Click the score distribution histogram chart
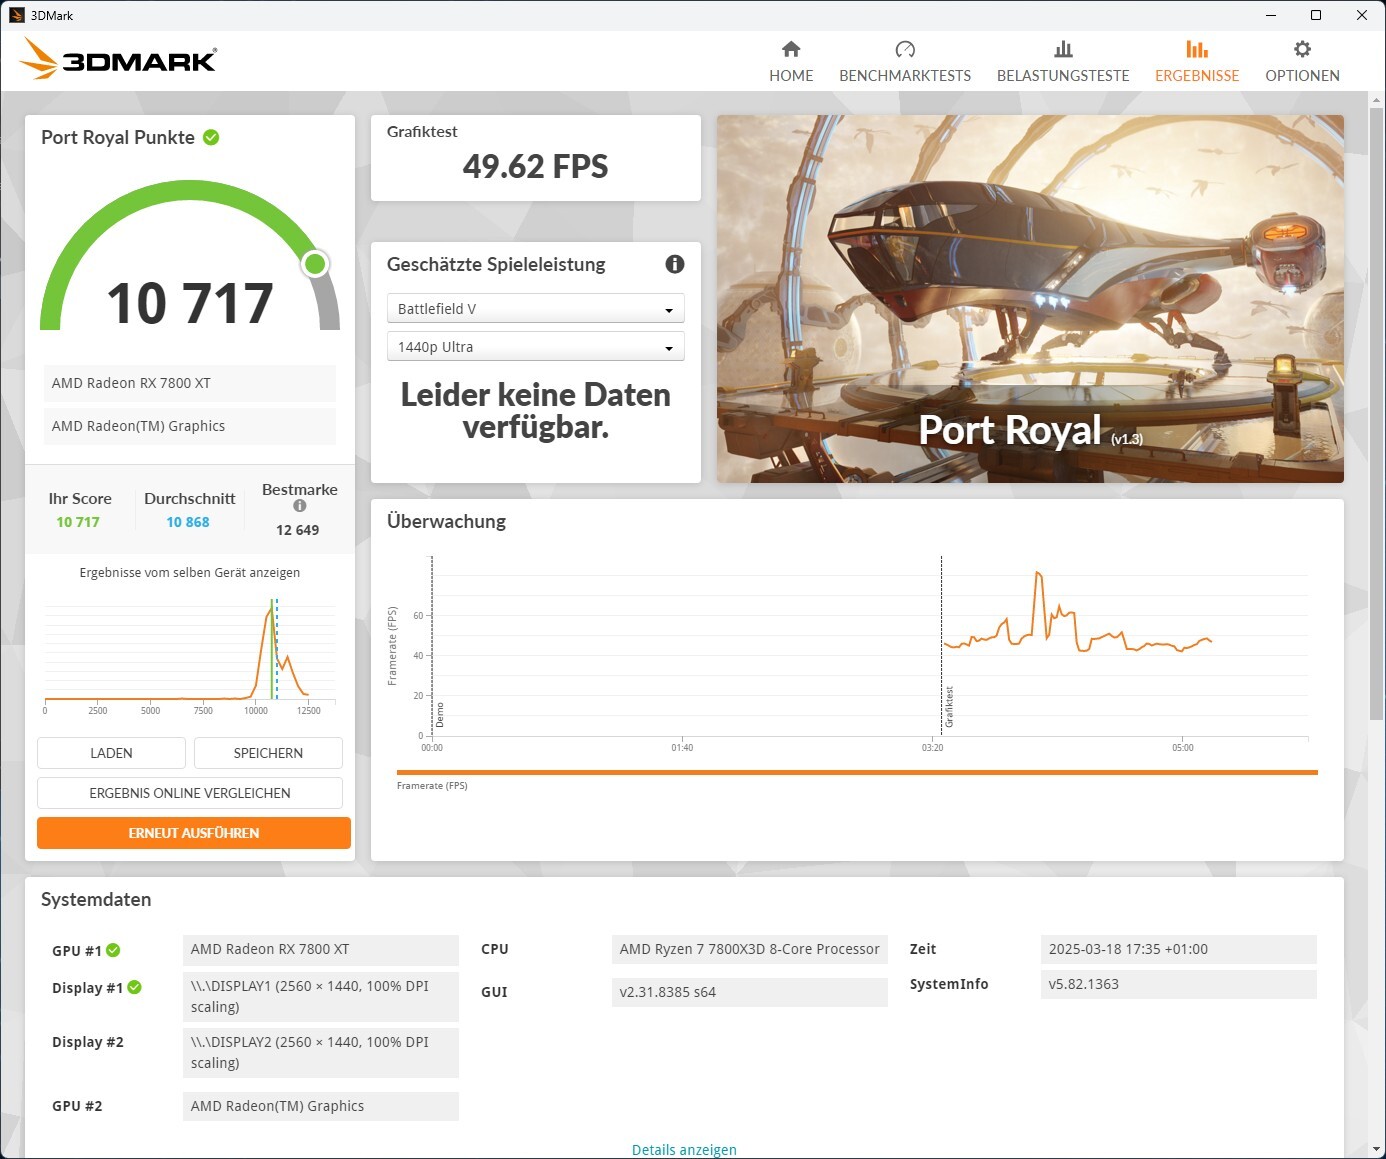Screen dimensions: 1386x1159 190,655
